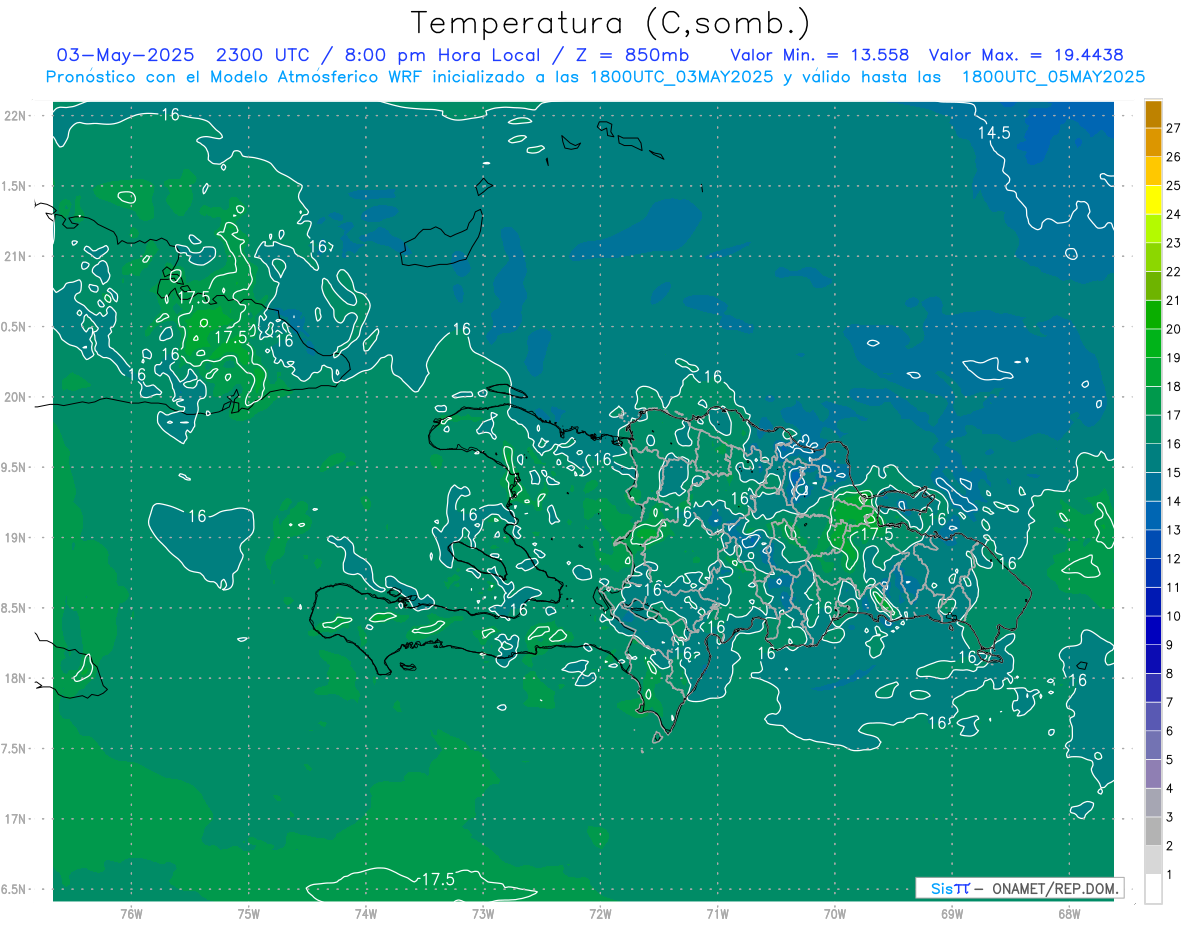Click the "6.5N" latitude axis label

click(15, 889)
